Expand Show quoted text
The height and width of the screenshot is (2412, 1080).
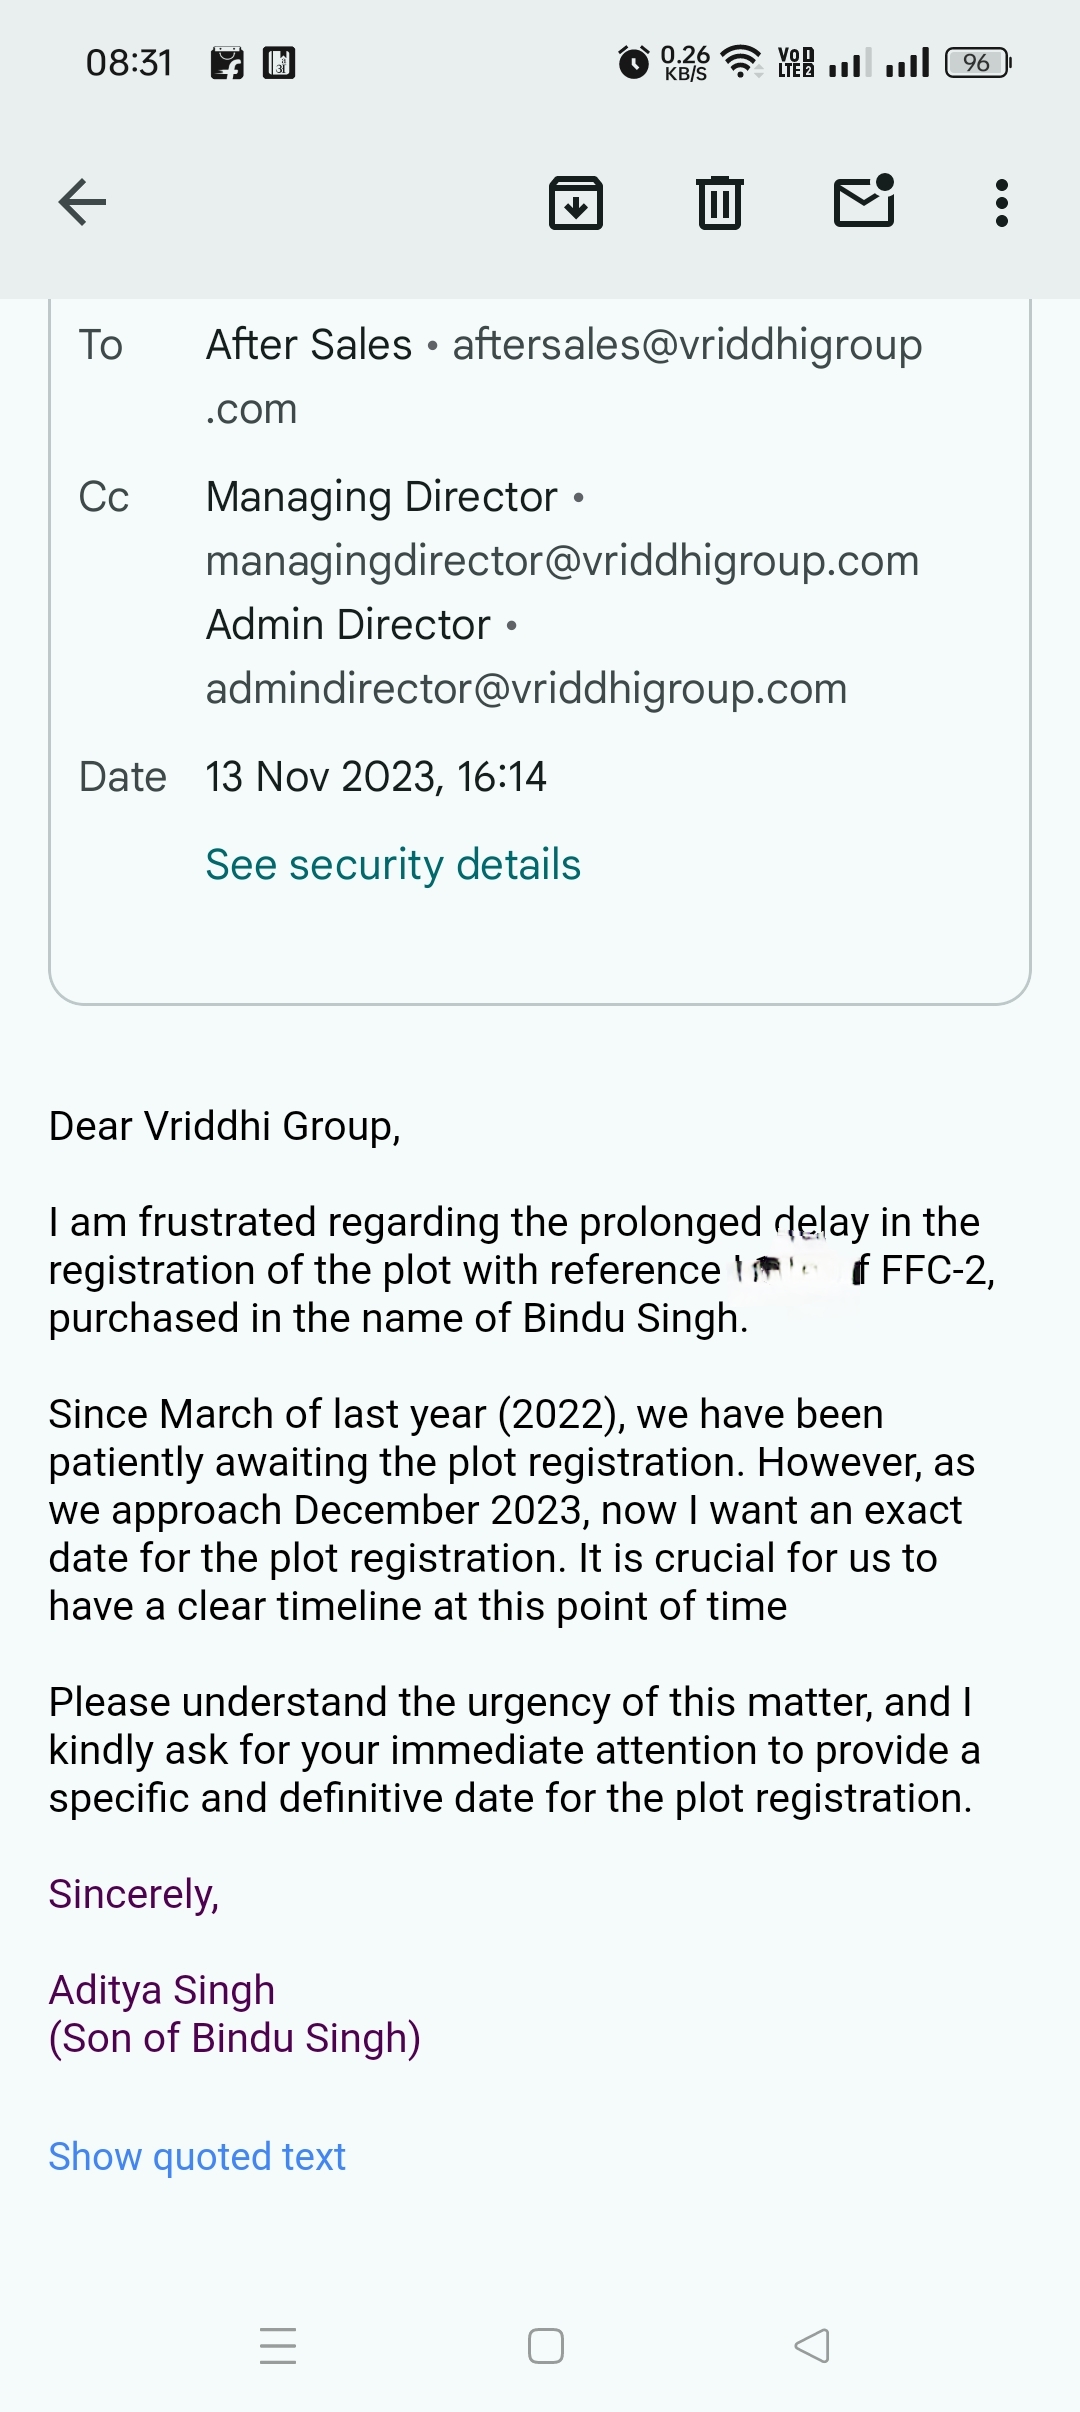pyautogui.click(x=197, y=2157)
